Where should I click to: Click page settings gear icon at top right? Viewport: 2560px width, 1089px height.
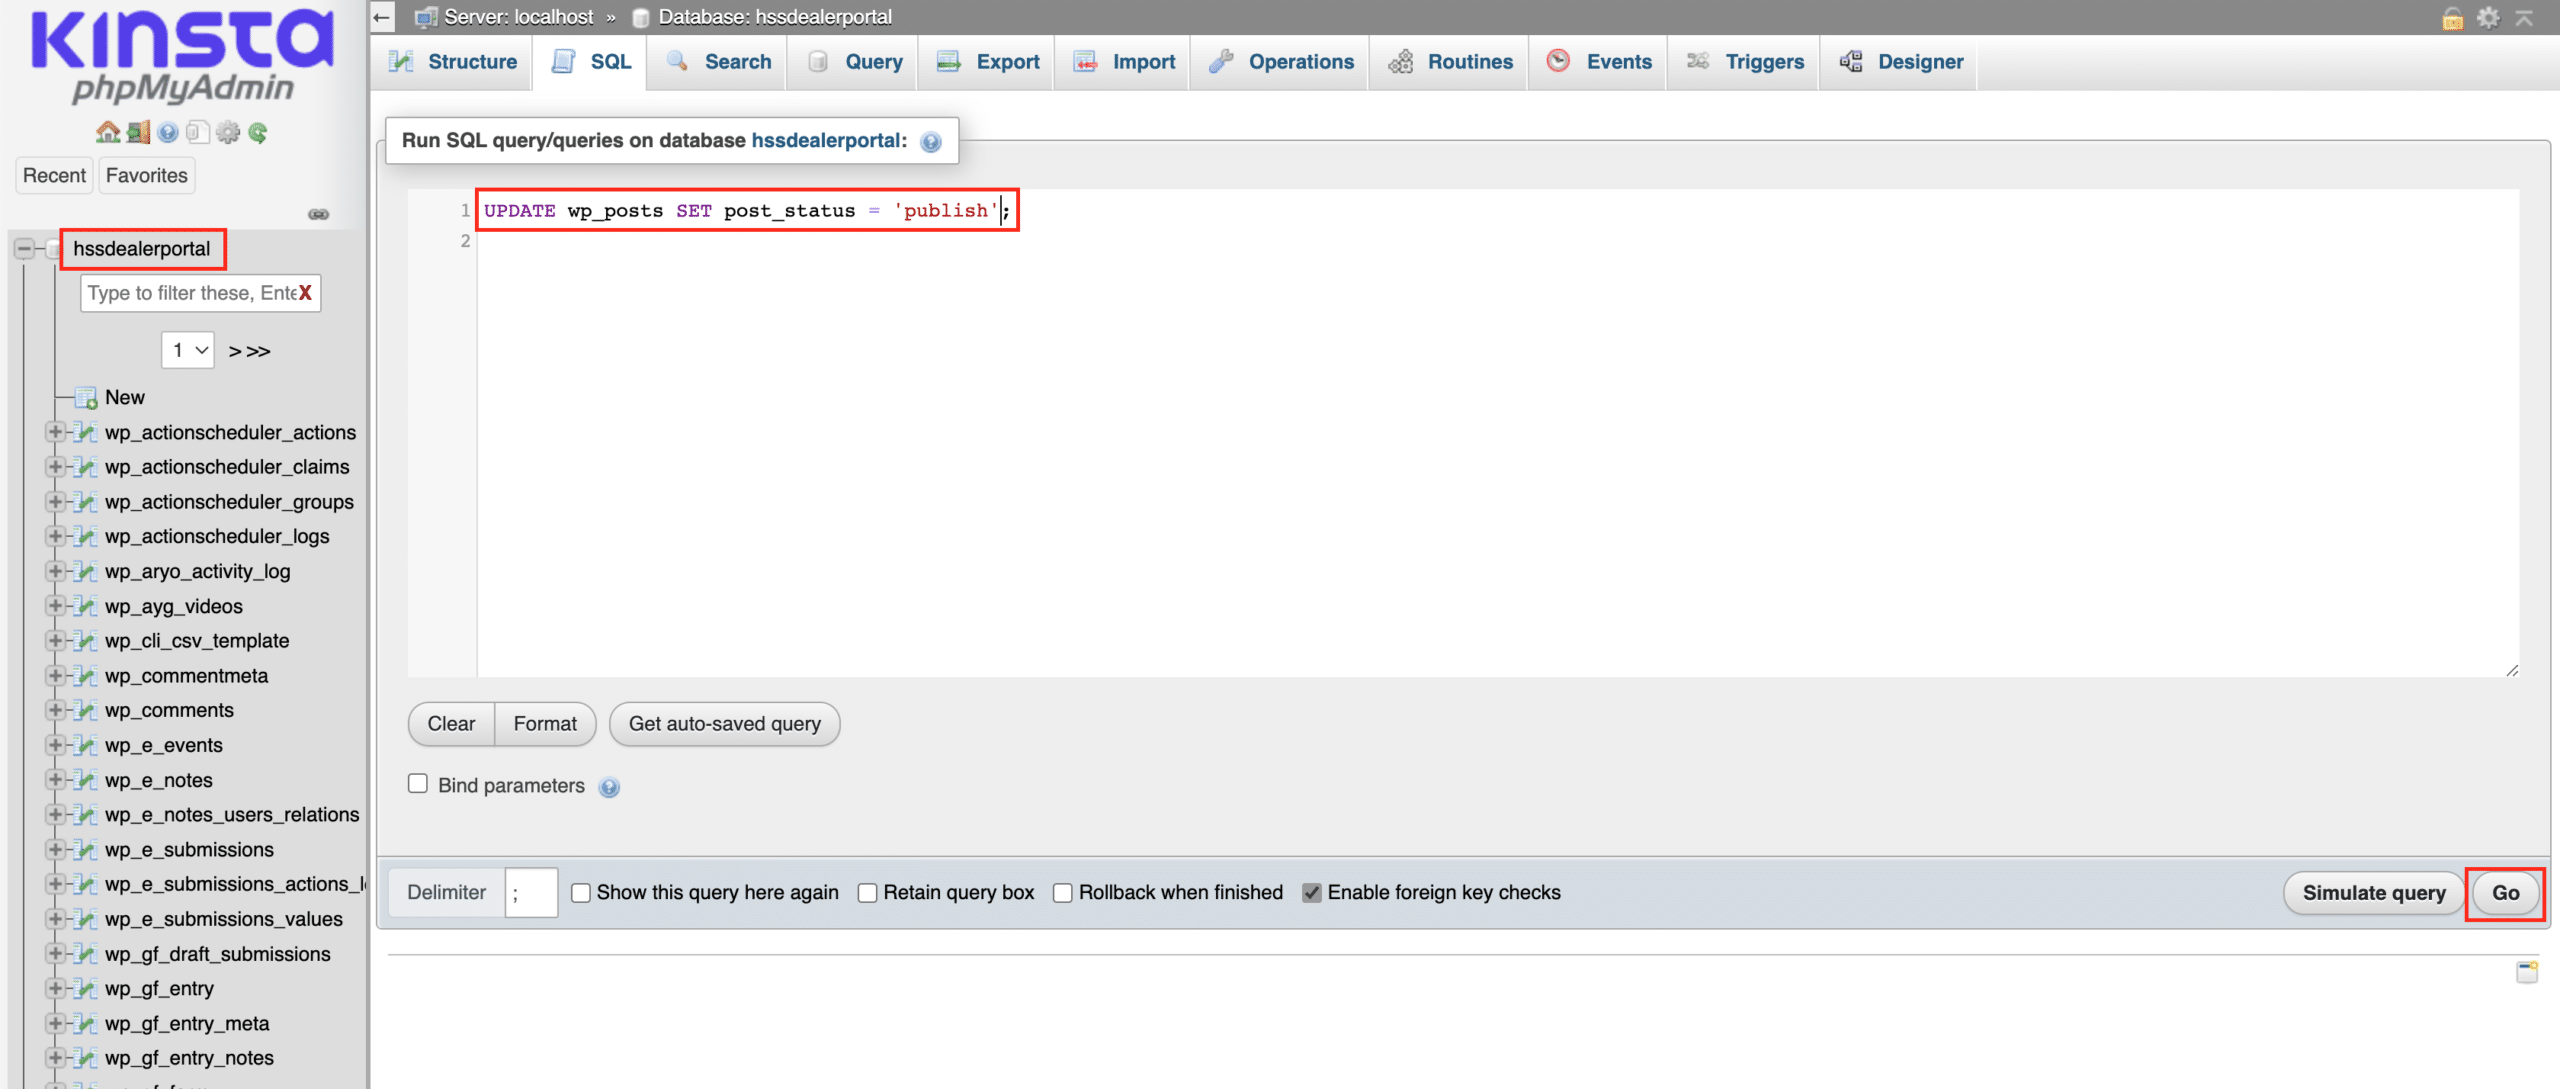(2488, 17)
